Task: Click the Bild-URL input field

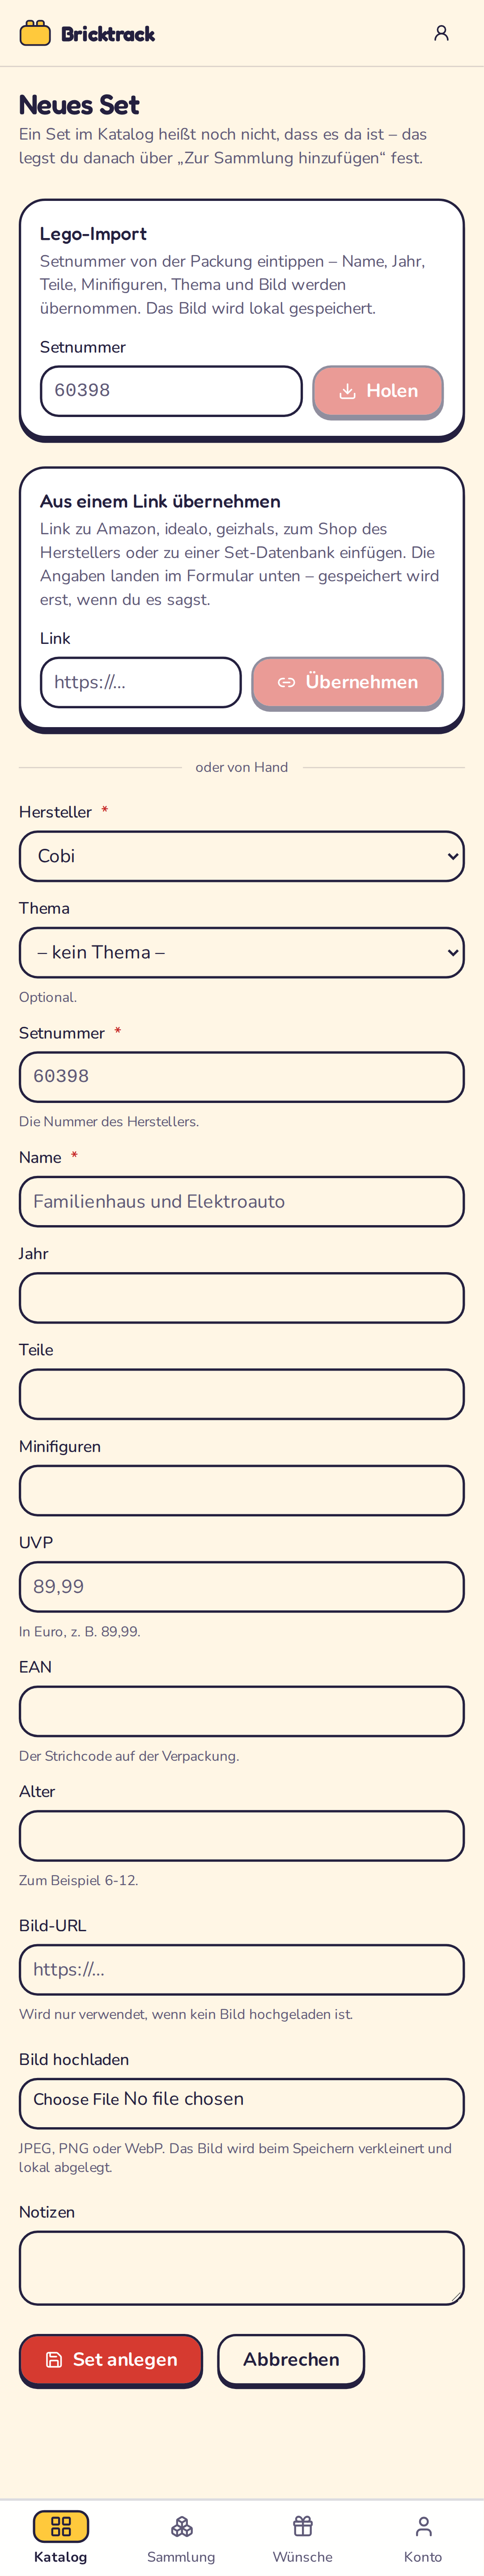Action: (x=242, y=1969)
